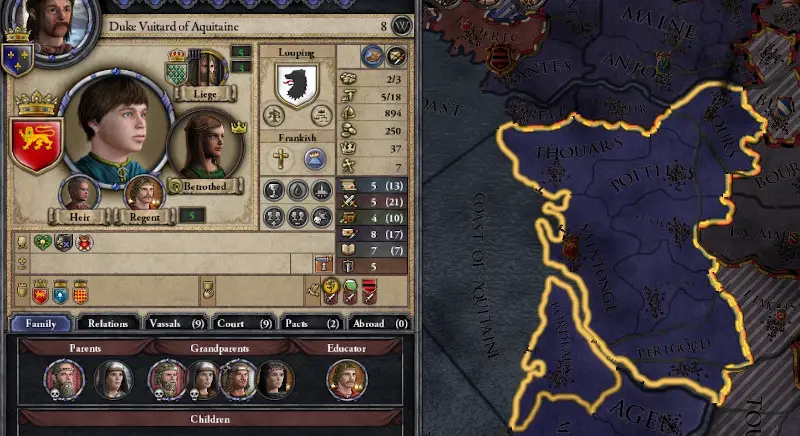This screenshot has width=800, height=436.
Task: Click the goblet ambition icon
Action: coord(273,191)
